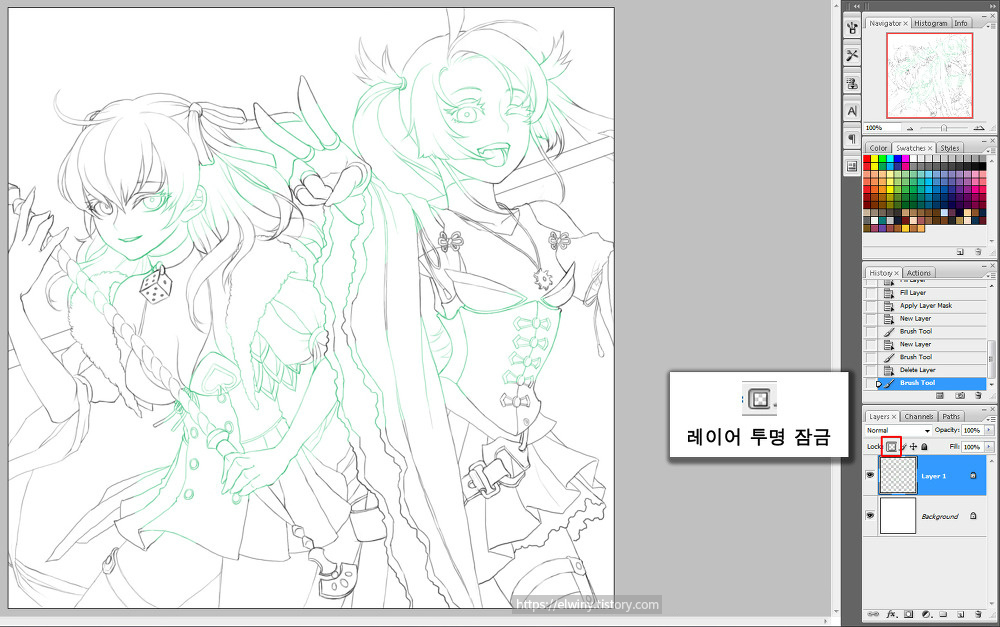Viewport: 1000px width, 627px height.
Task: Select the Layer 1 name
Action: tap(934, 476)
